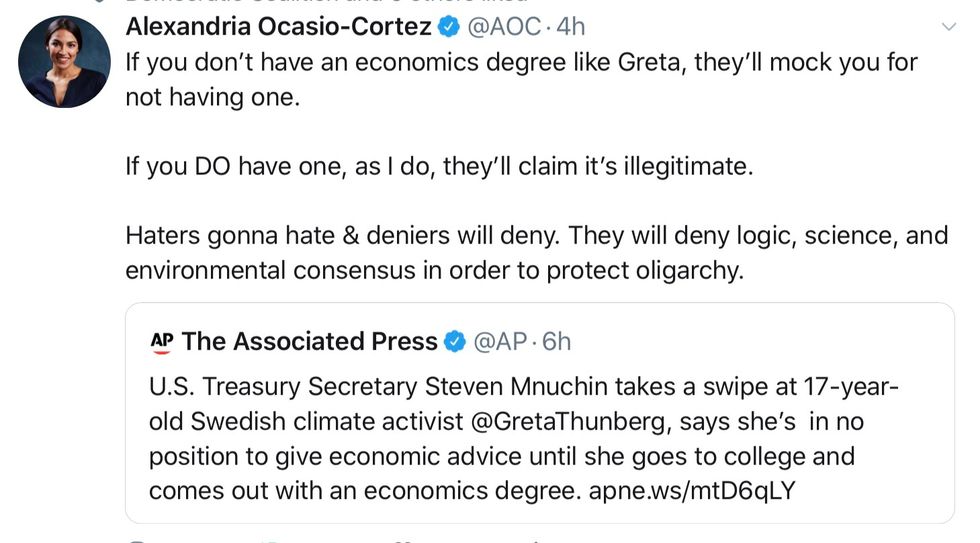Screen dimensions: 980x543
Task: Click the Associated Press verified badge
Action: tap(454, 342)
